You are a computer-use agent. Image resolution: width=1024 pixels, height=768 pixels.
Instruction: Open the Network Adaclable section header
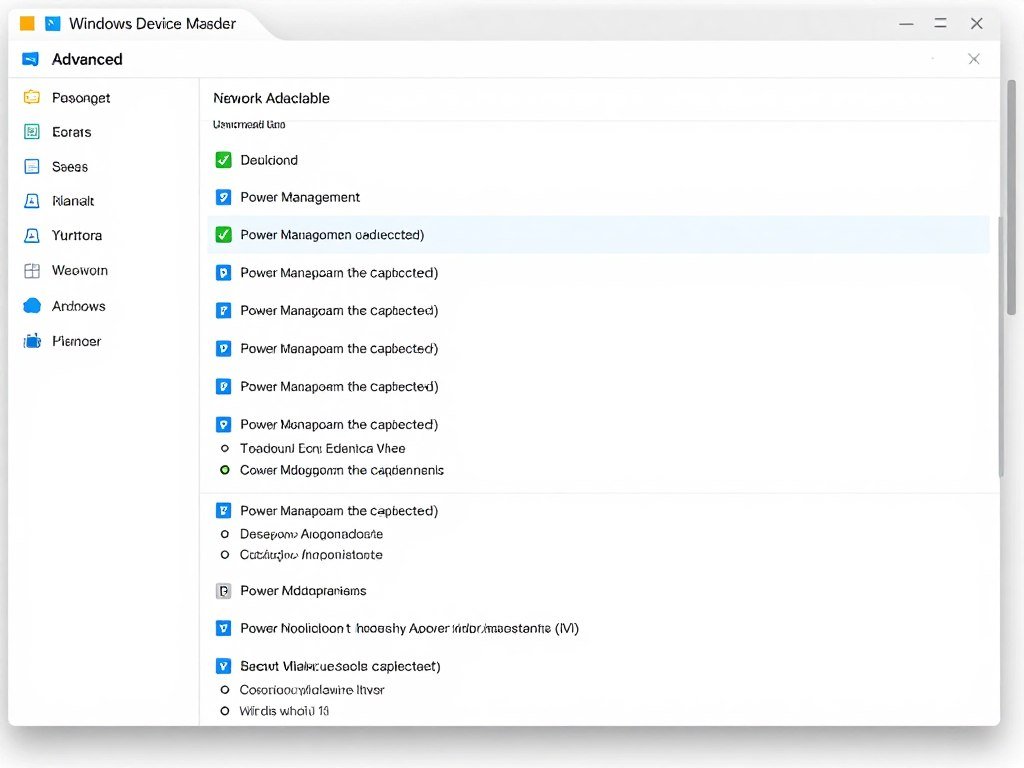271,98
